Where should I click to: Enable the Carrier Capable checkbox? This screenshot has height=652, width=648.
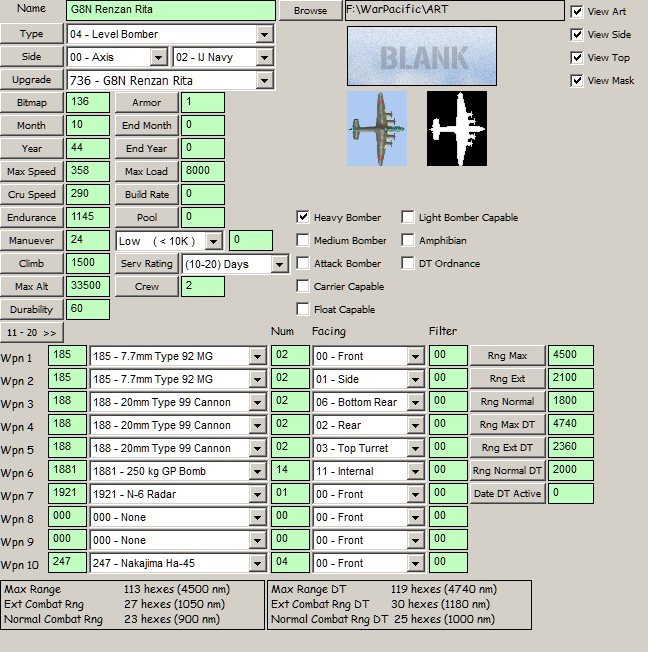[303, 286]
